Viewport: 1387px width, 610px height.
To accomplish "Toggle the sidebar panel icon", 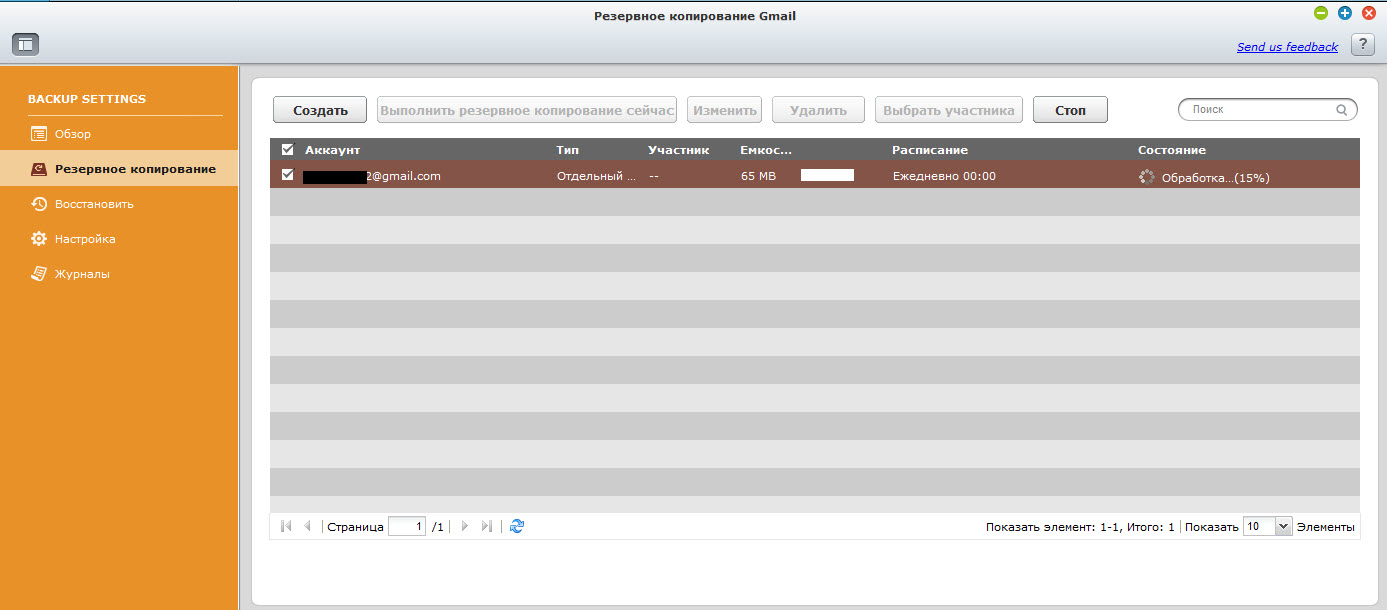I will [x=25, y=44].
